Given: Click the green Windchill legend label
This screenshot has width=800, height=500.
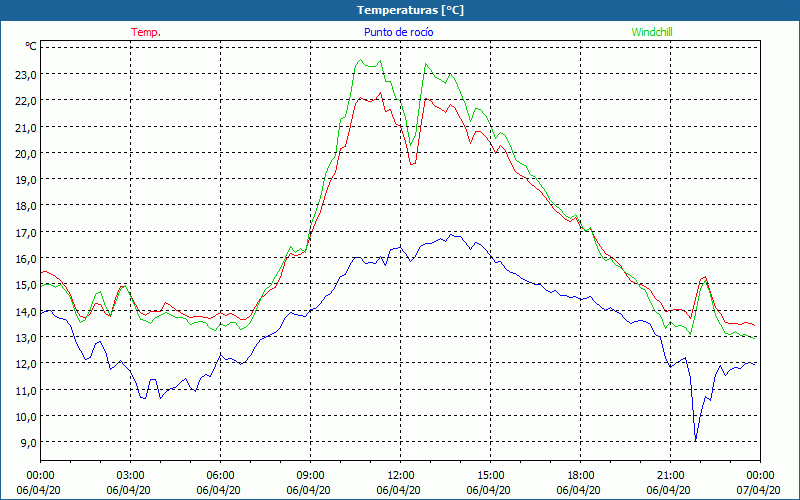Looking at the screenshot, I should pos(652,32).
